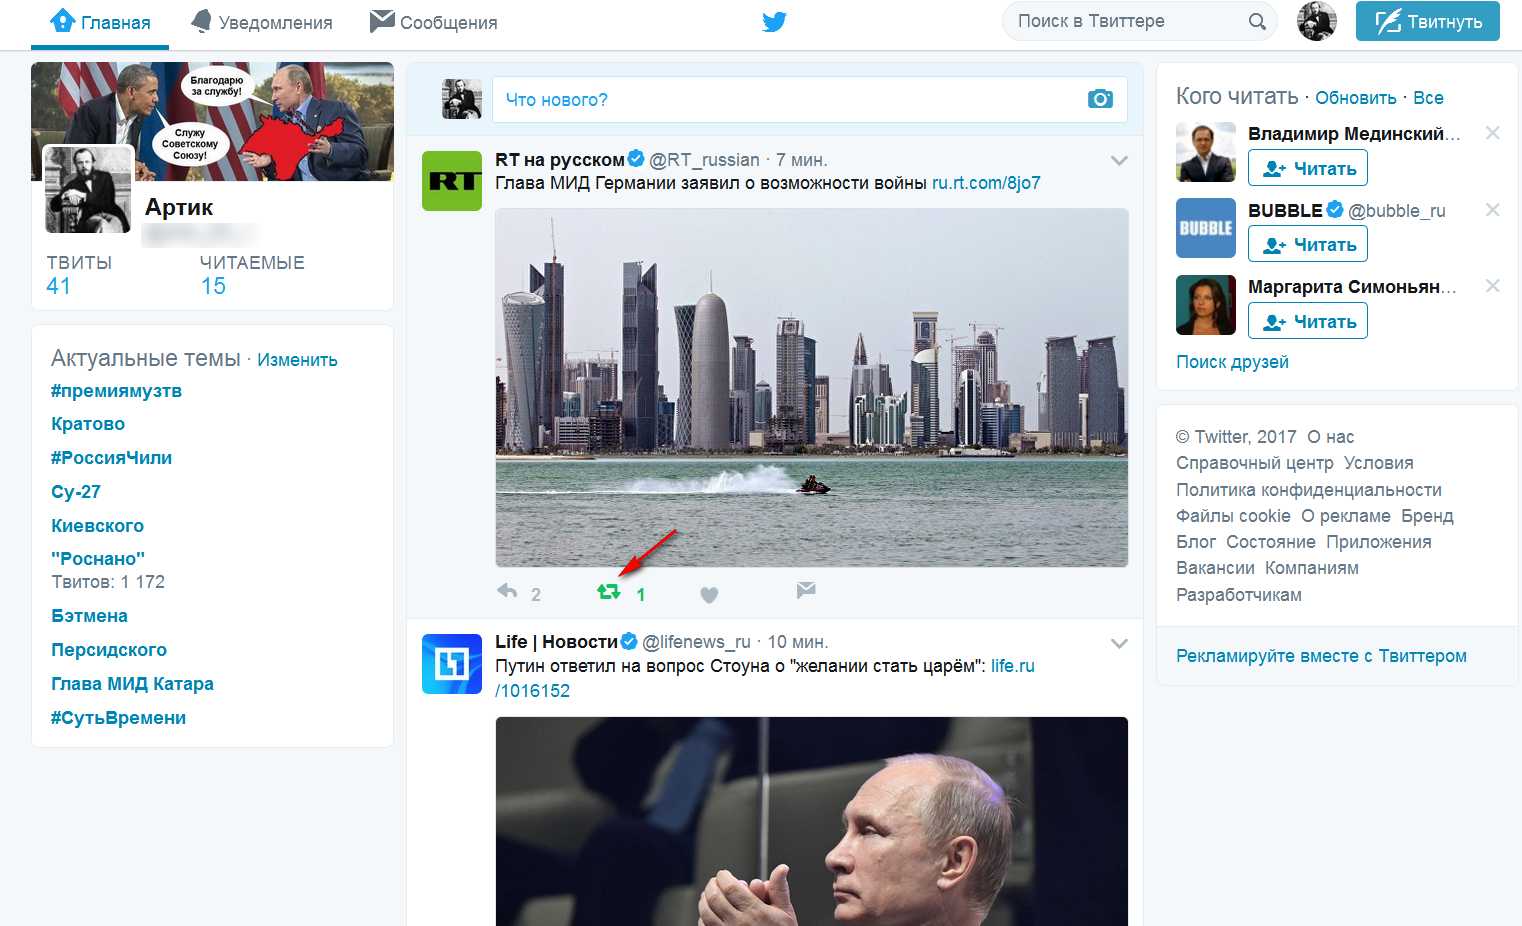Click the Twitter bird logo
Viewport: 1522px width, 926px height.
[774, 22]
